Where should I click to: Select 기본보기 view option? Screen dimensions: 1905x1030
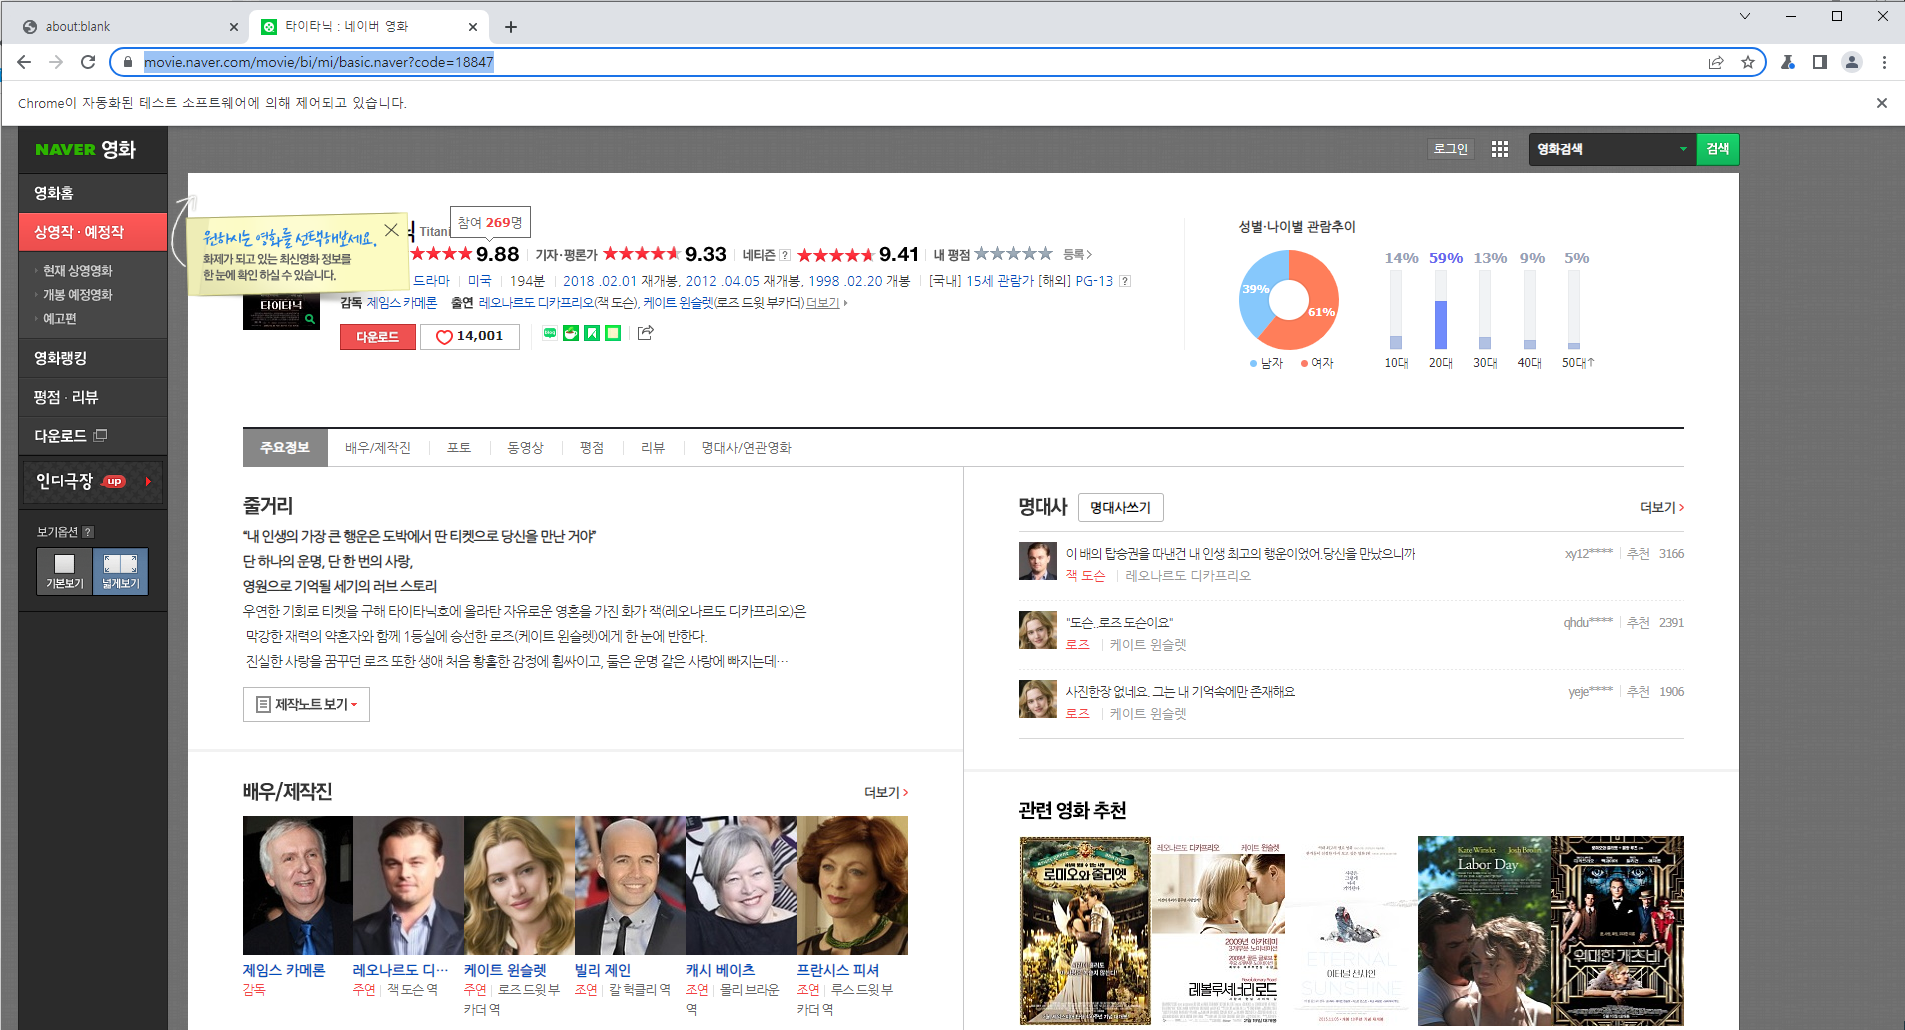click(x=65, y=571)
